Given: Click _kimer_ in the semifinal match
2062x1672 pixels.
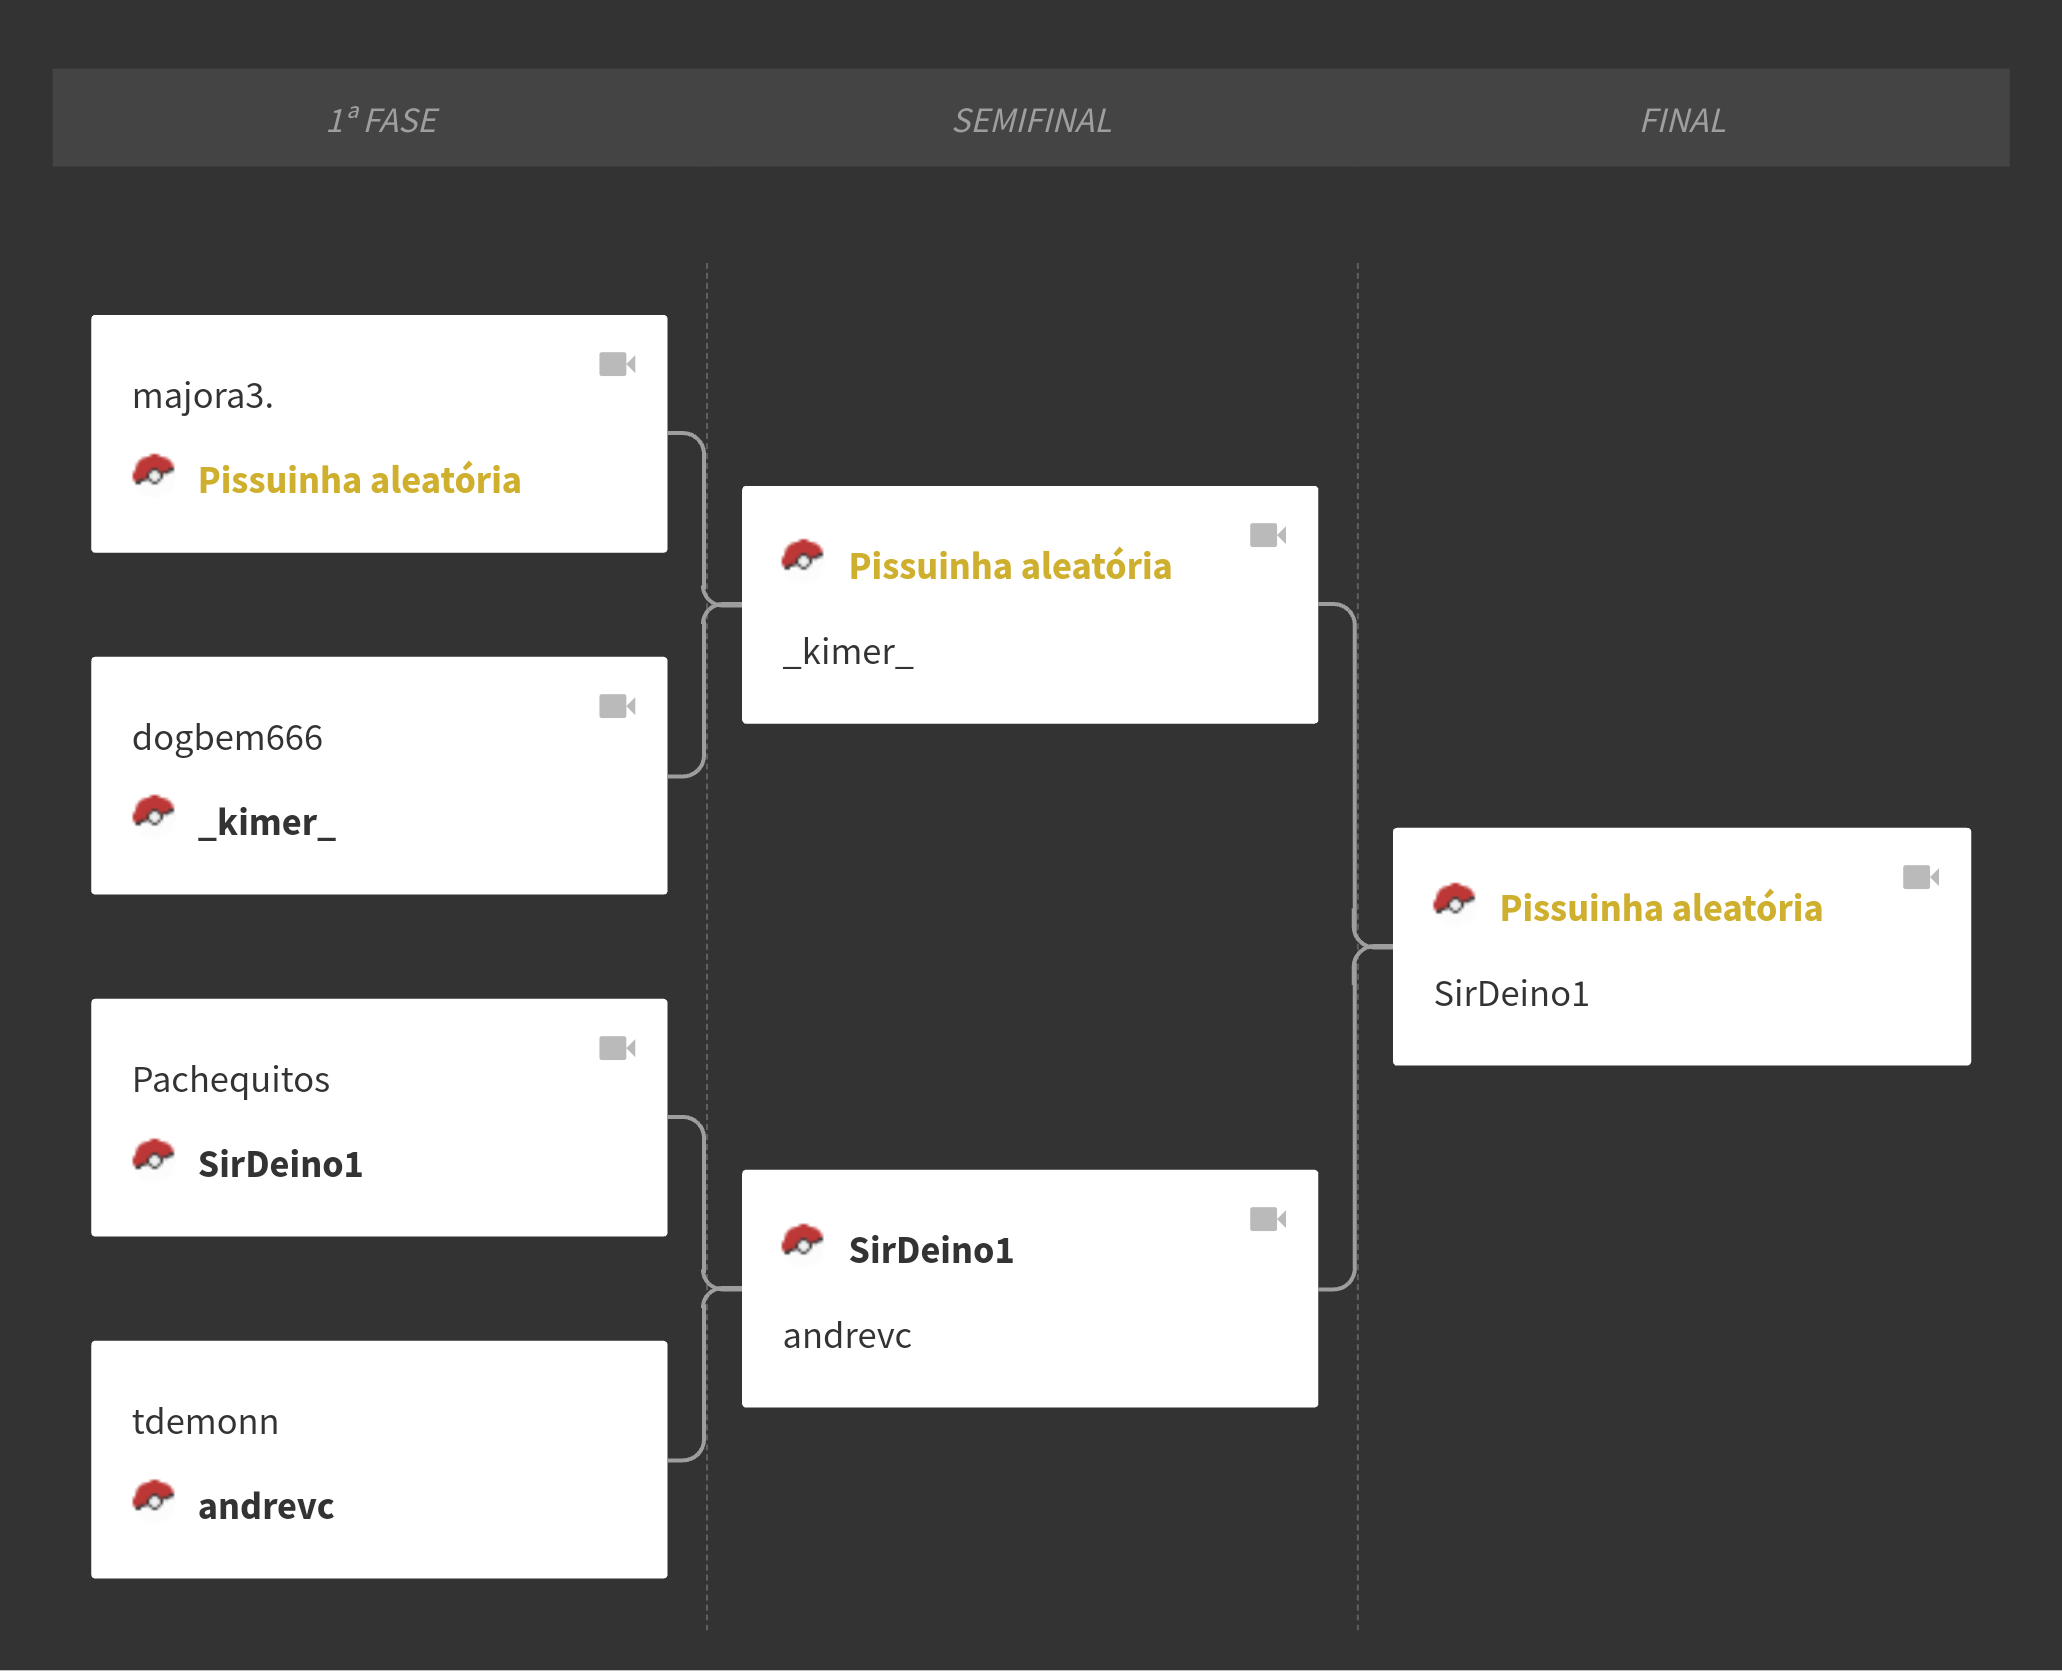Looking at the screenshot, I should (x=848, y=652).
